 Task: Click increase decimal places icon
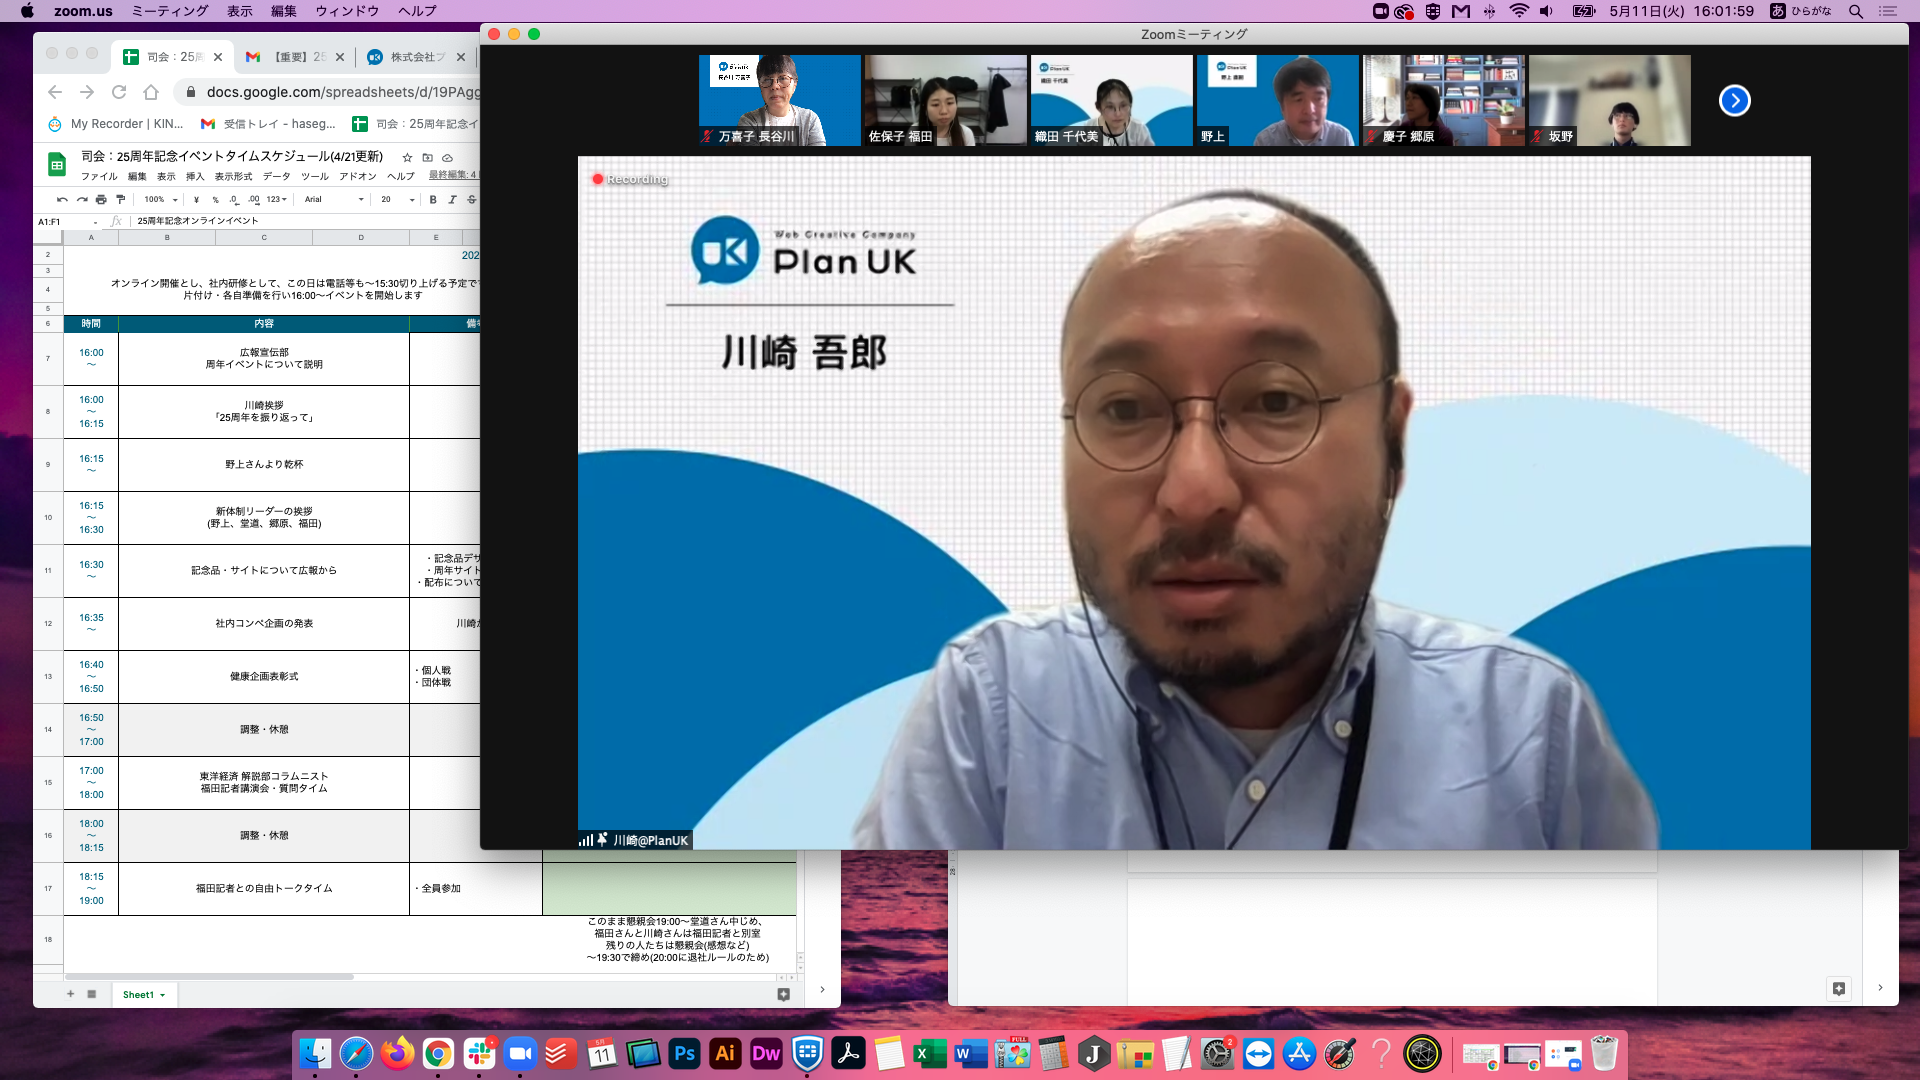(254, 200)
